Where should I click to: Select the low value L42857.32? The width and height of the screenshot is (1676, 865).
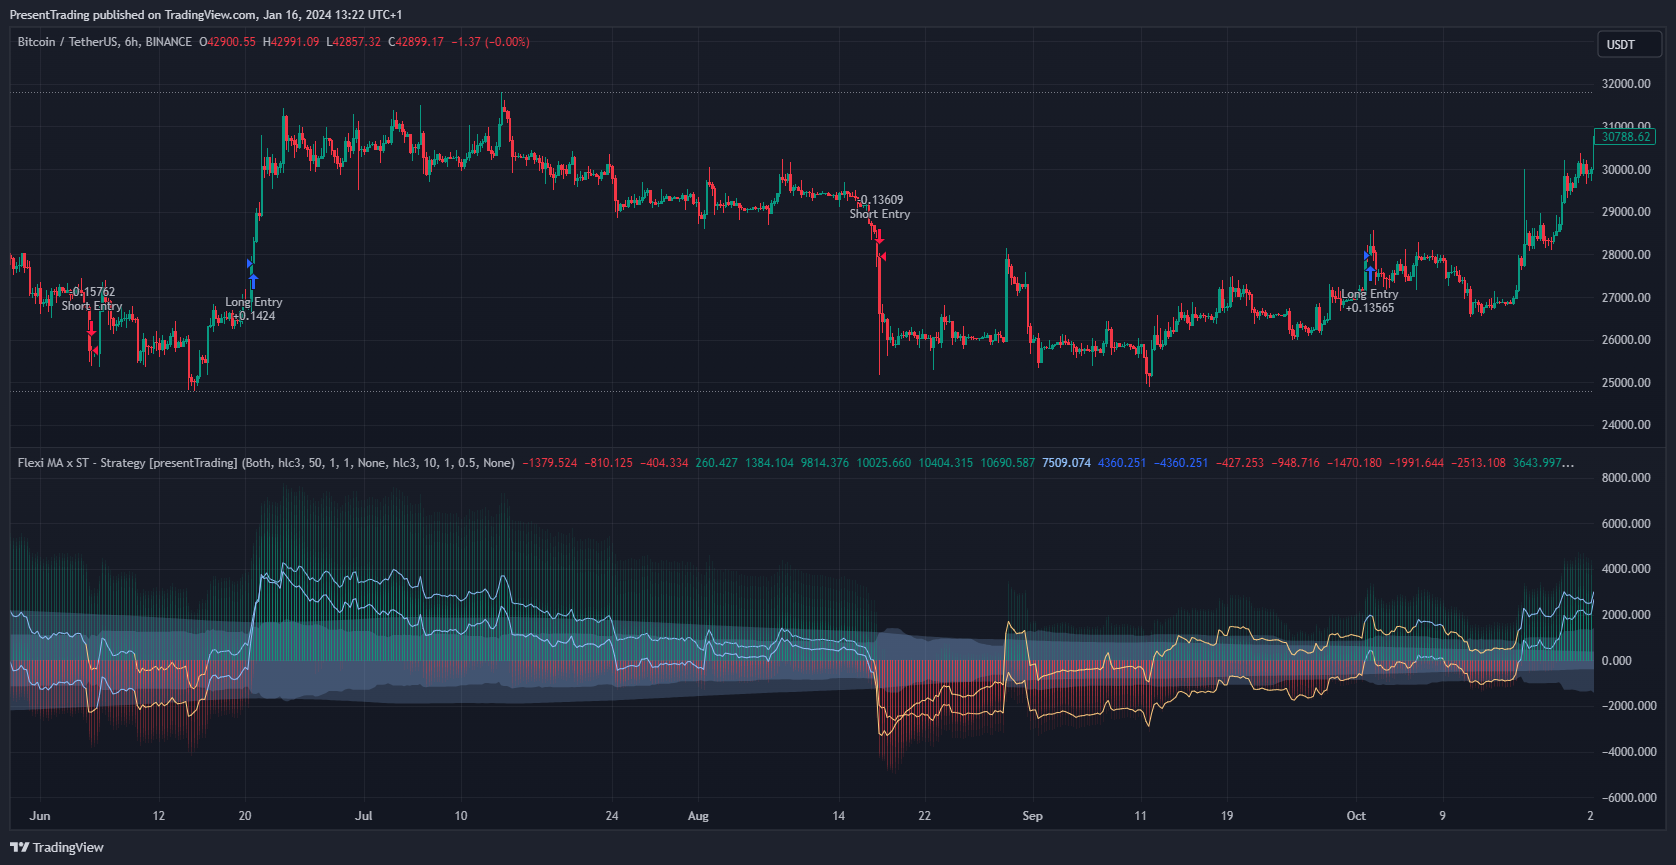(354, 42)
